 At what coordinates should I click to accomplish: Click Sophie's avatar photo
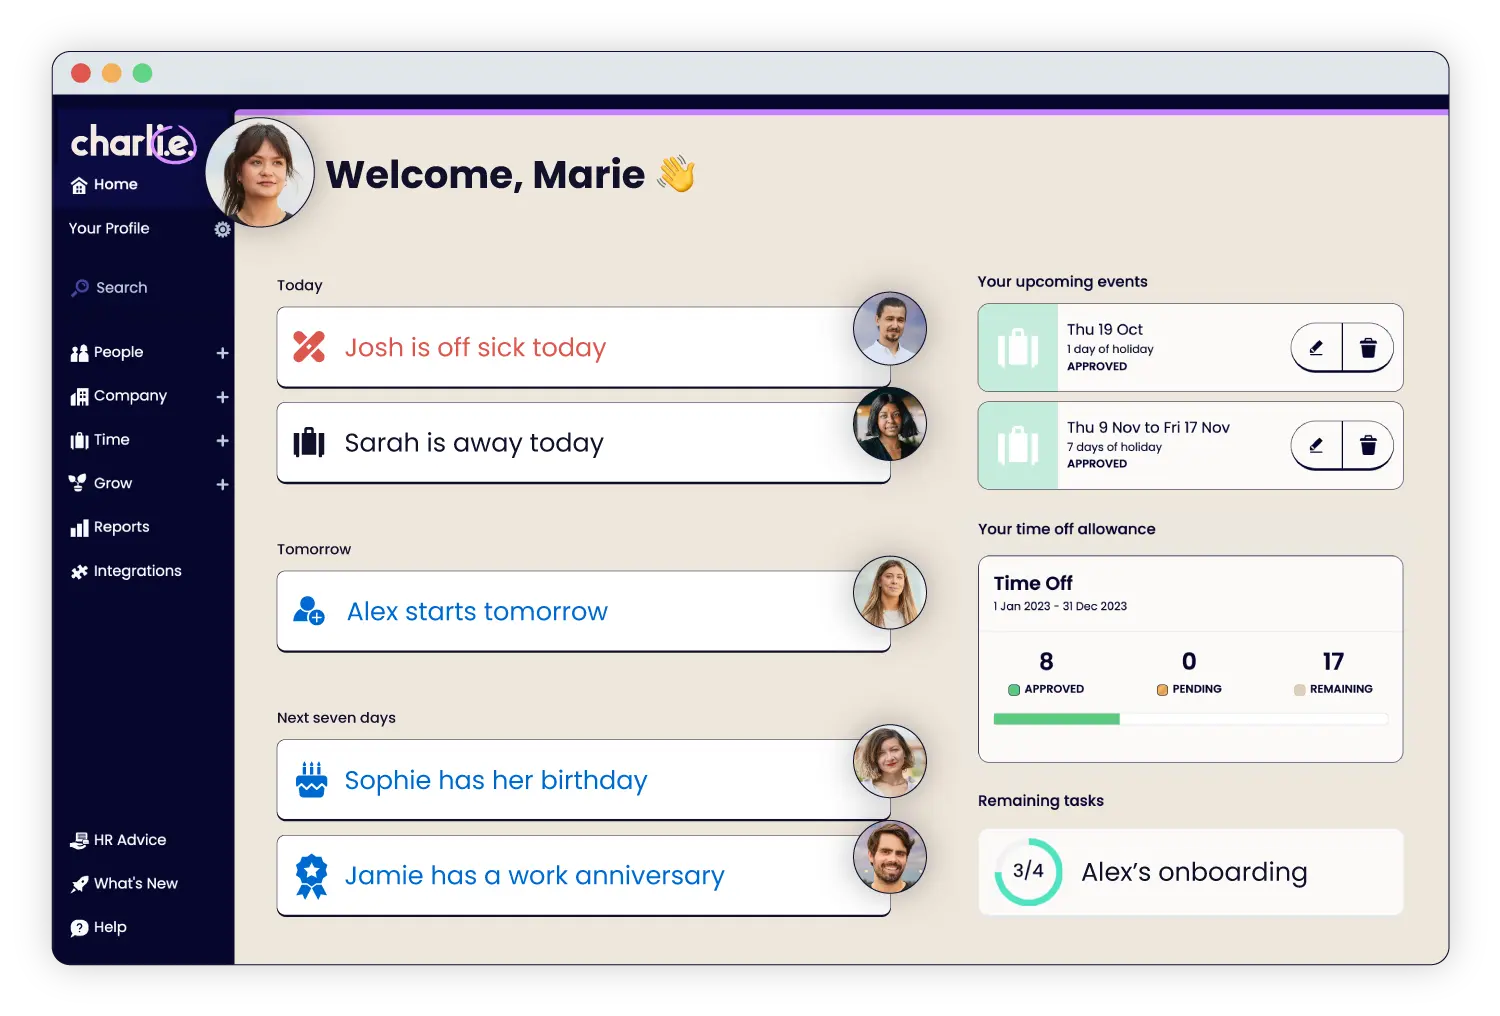coord(890,761)
